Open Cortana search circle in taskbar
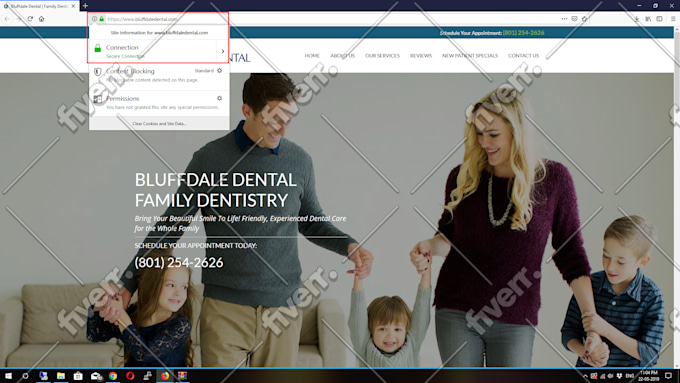The width and height of the screenshot is (680, 383). 25,376
